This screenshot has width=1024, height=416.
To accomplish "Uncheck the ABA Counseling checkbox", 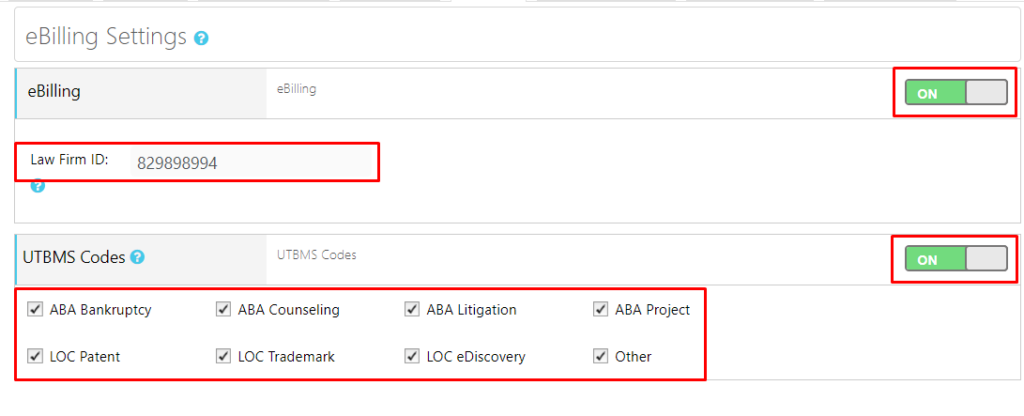I will 224,309.
